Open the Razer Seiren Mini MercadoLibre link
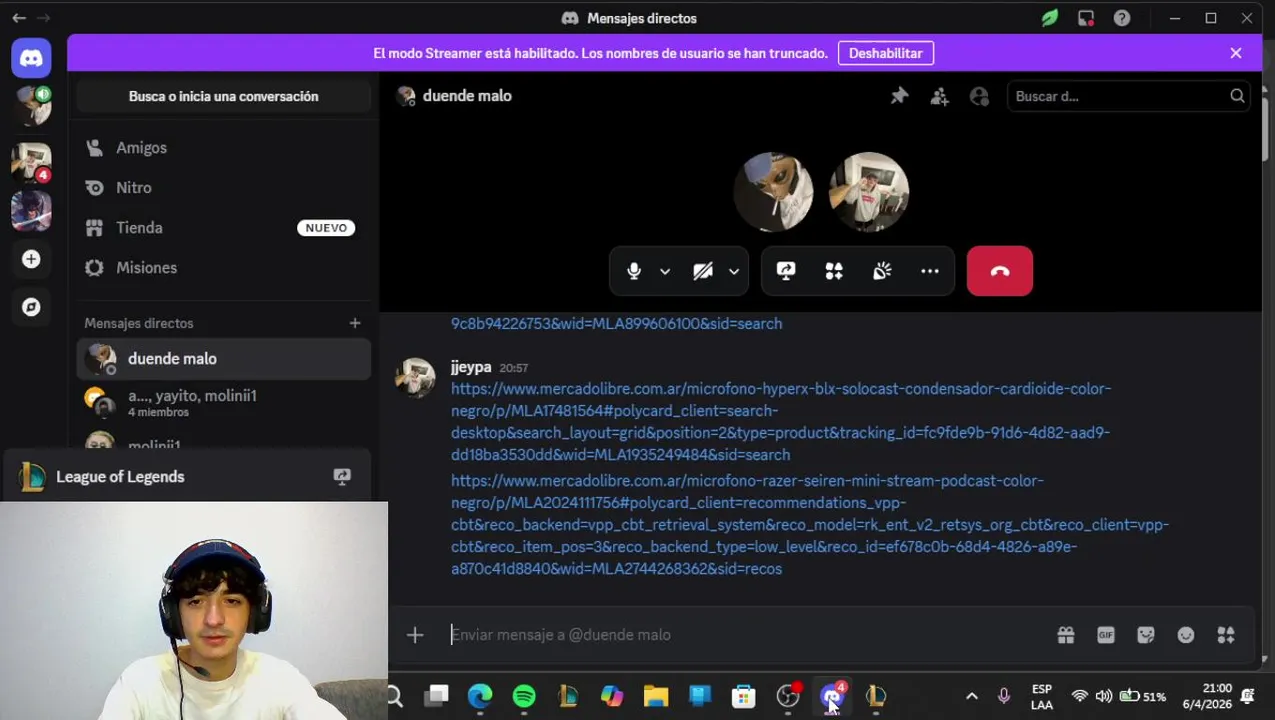 coord(810,525)
